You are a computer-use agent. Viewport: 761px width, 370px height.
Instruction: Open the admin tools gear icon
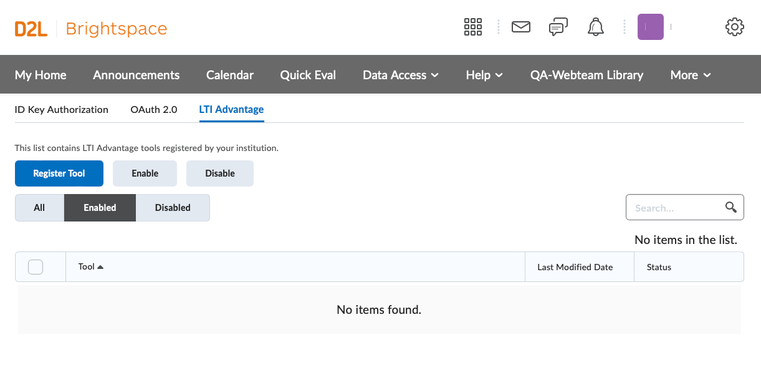point(734,27)
